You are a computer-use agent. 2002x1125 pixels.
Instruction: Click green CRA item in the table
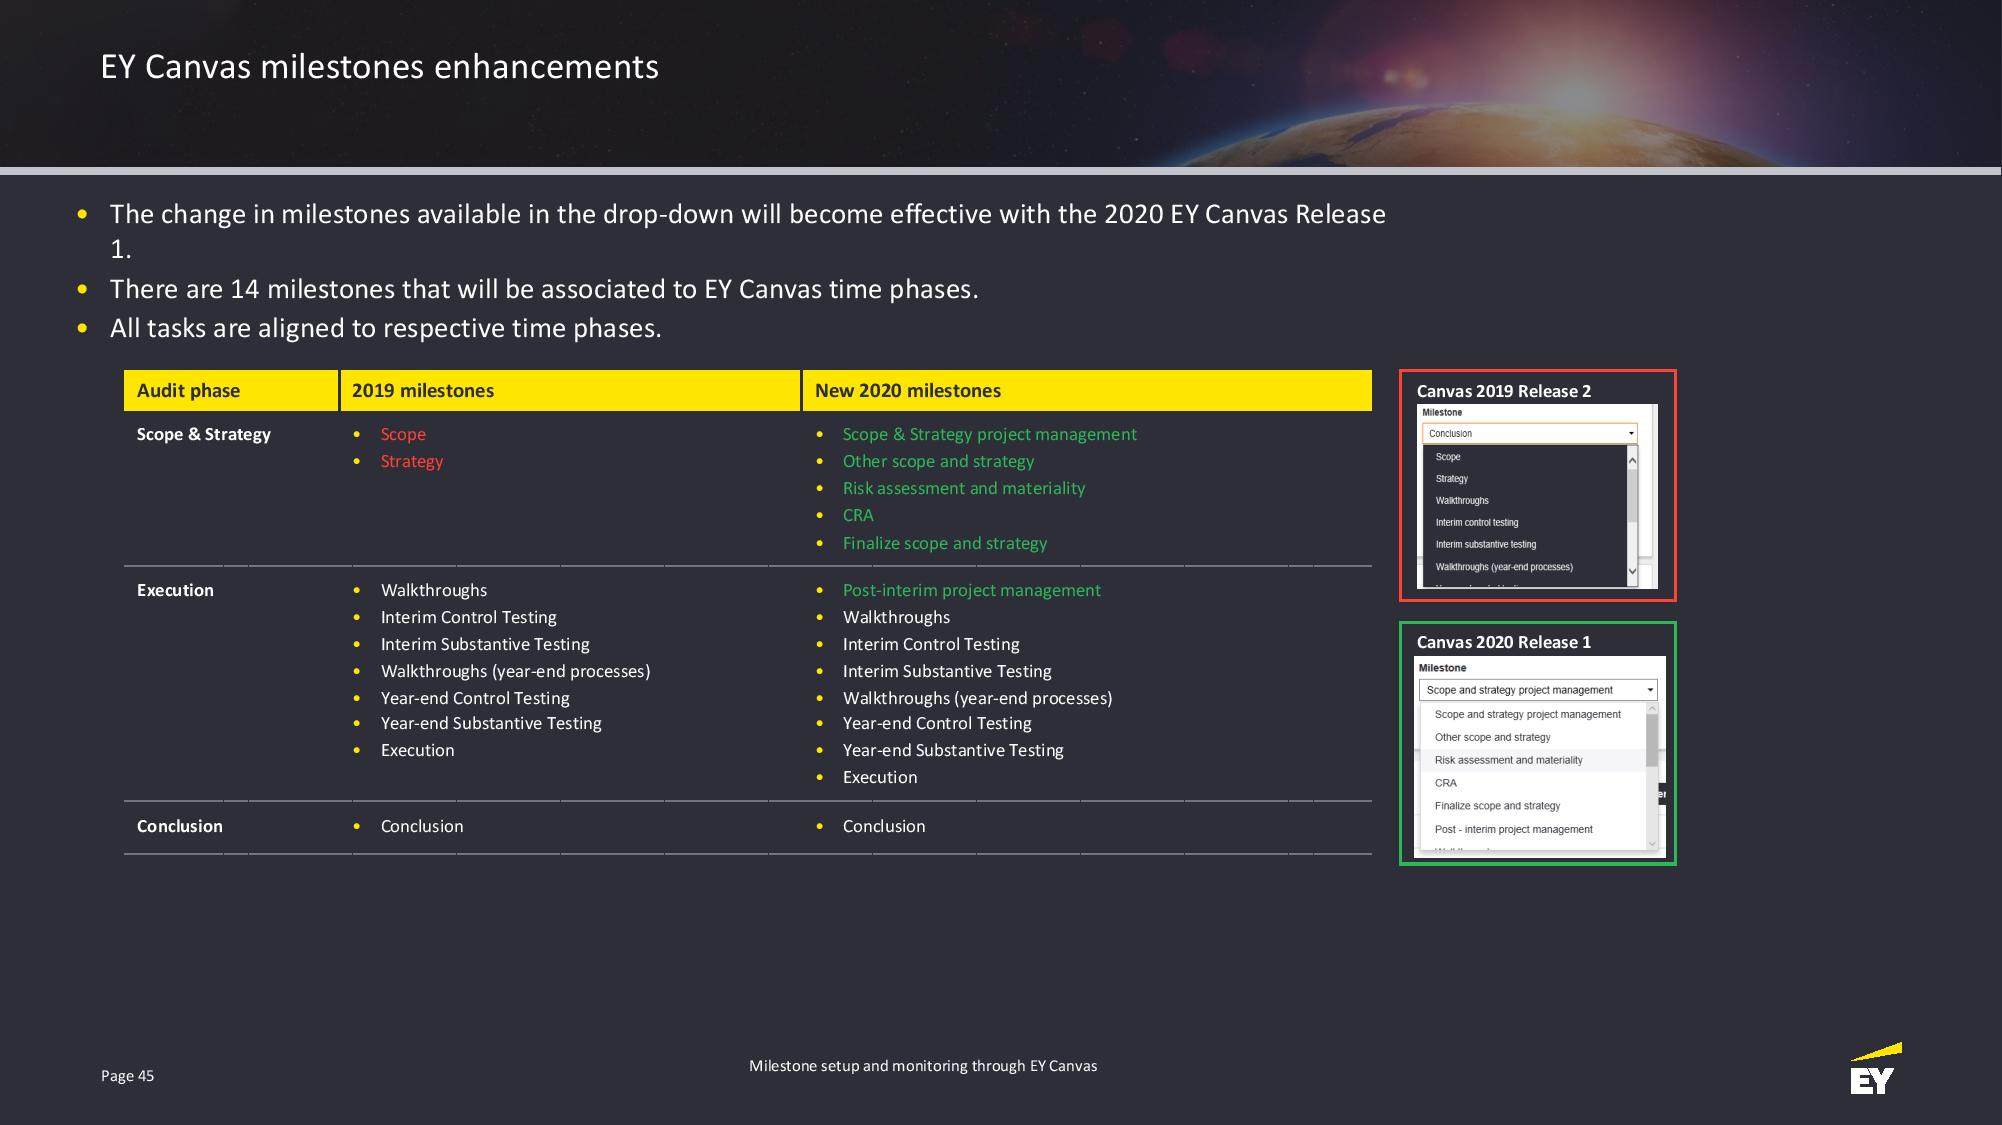point(857,515)
